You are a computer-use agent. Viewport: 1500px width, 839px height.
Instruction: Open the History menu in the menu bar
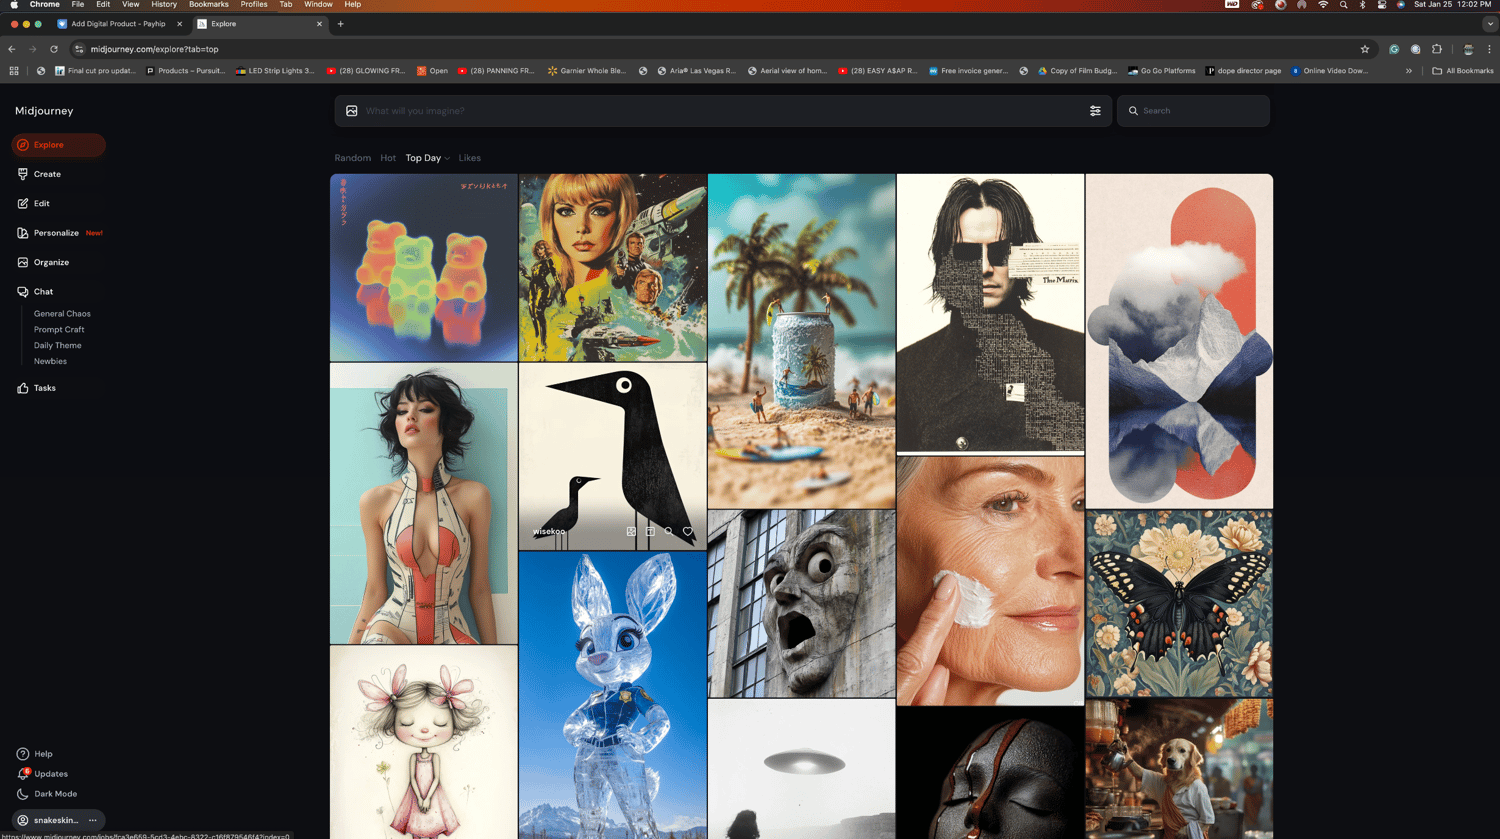coord(164,5)
